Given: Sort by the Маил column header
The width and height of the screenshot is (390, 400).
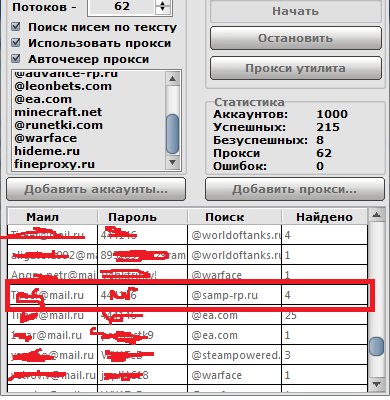Looking at the screenshot, I should 53,217.
